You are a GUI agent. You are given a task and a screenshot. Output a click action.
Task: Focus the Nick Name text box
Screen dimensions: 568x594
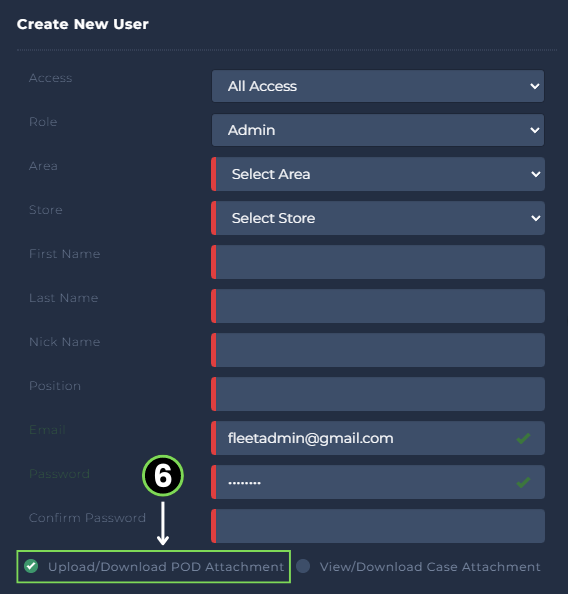[378, 350]
